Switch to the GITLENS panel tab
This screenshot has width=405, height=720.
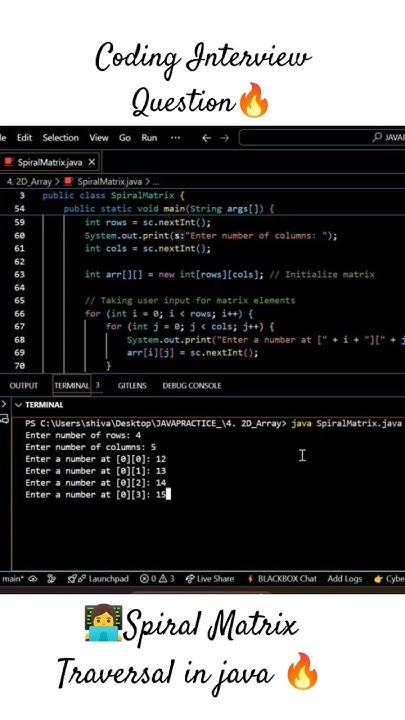click(x=132, y=386)
